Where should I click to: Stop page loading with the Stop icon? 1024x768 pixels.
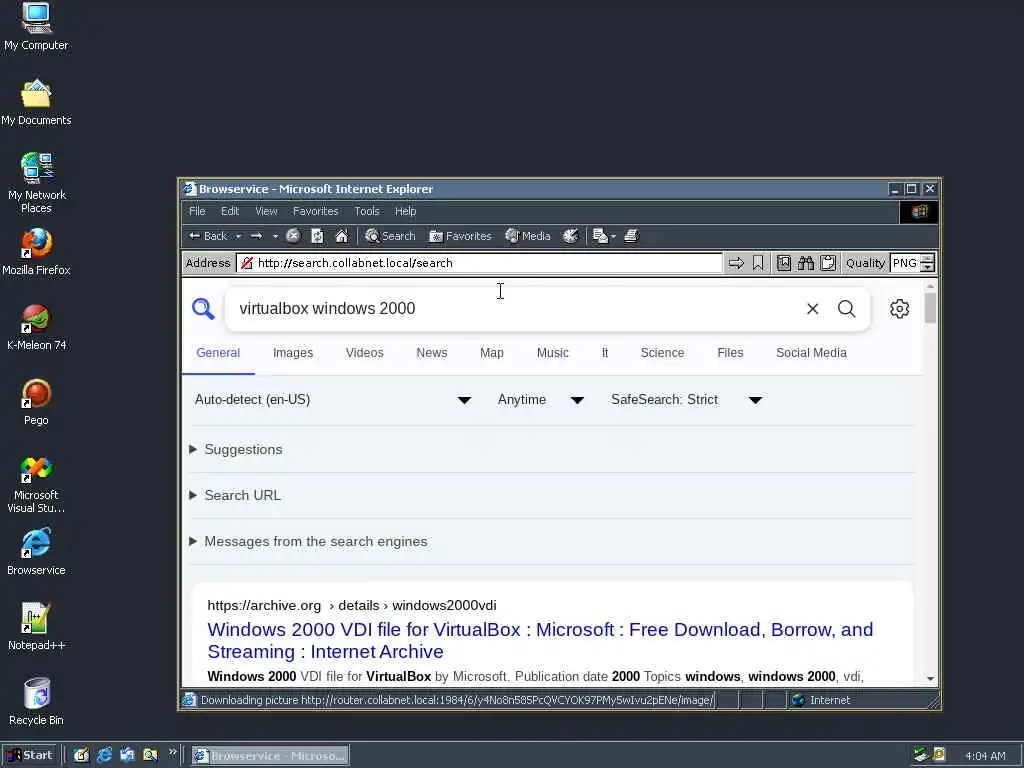(293, 236)
